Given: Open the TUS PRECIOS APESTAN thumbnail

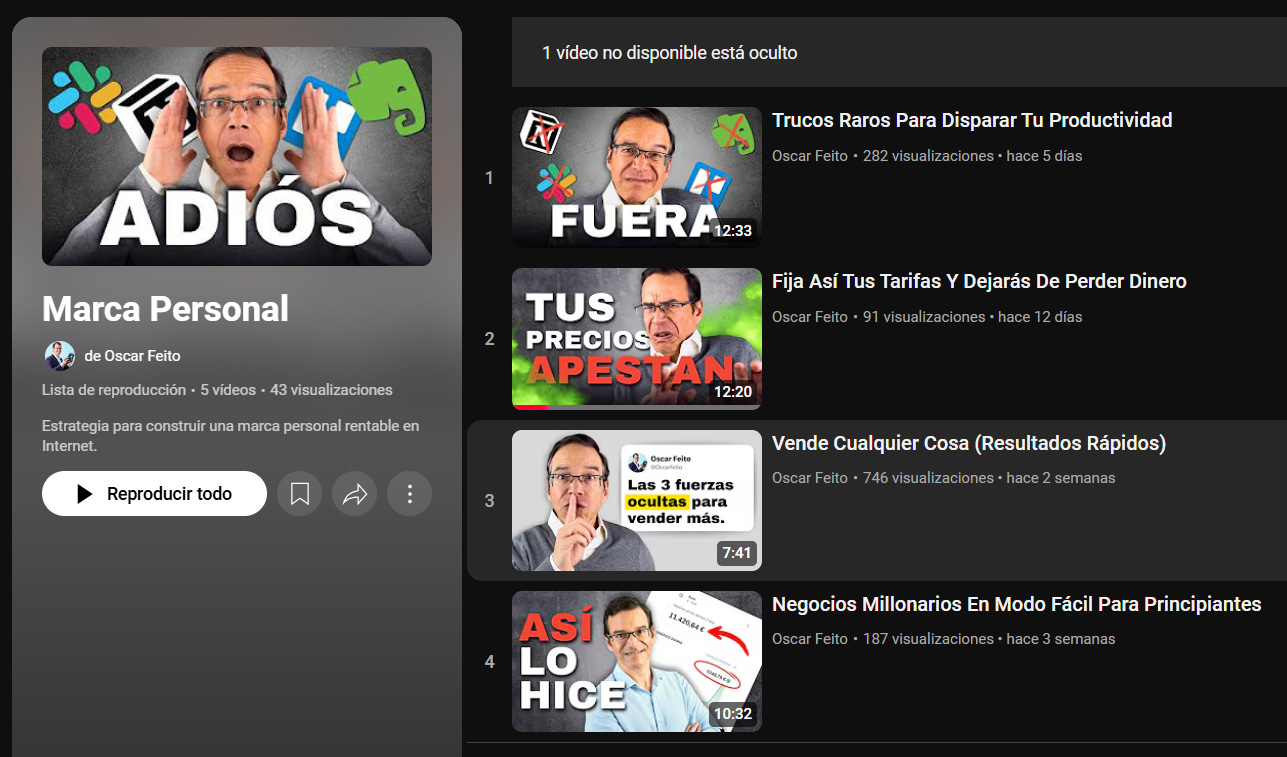Looking at the screenshot, I should pos(637,339).
